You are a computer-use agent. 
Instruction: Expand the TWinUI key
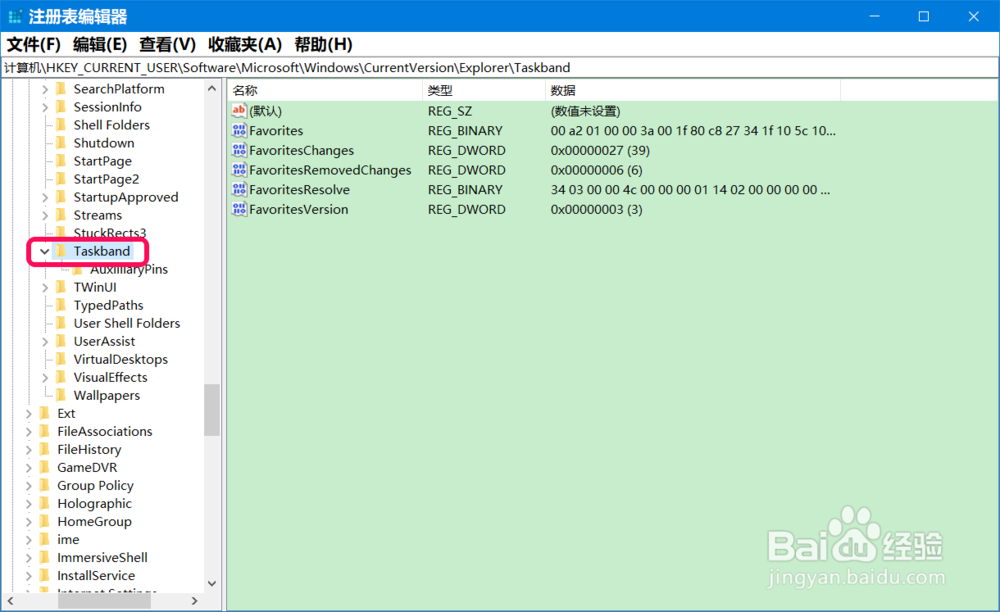(x=43, y=287)
